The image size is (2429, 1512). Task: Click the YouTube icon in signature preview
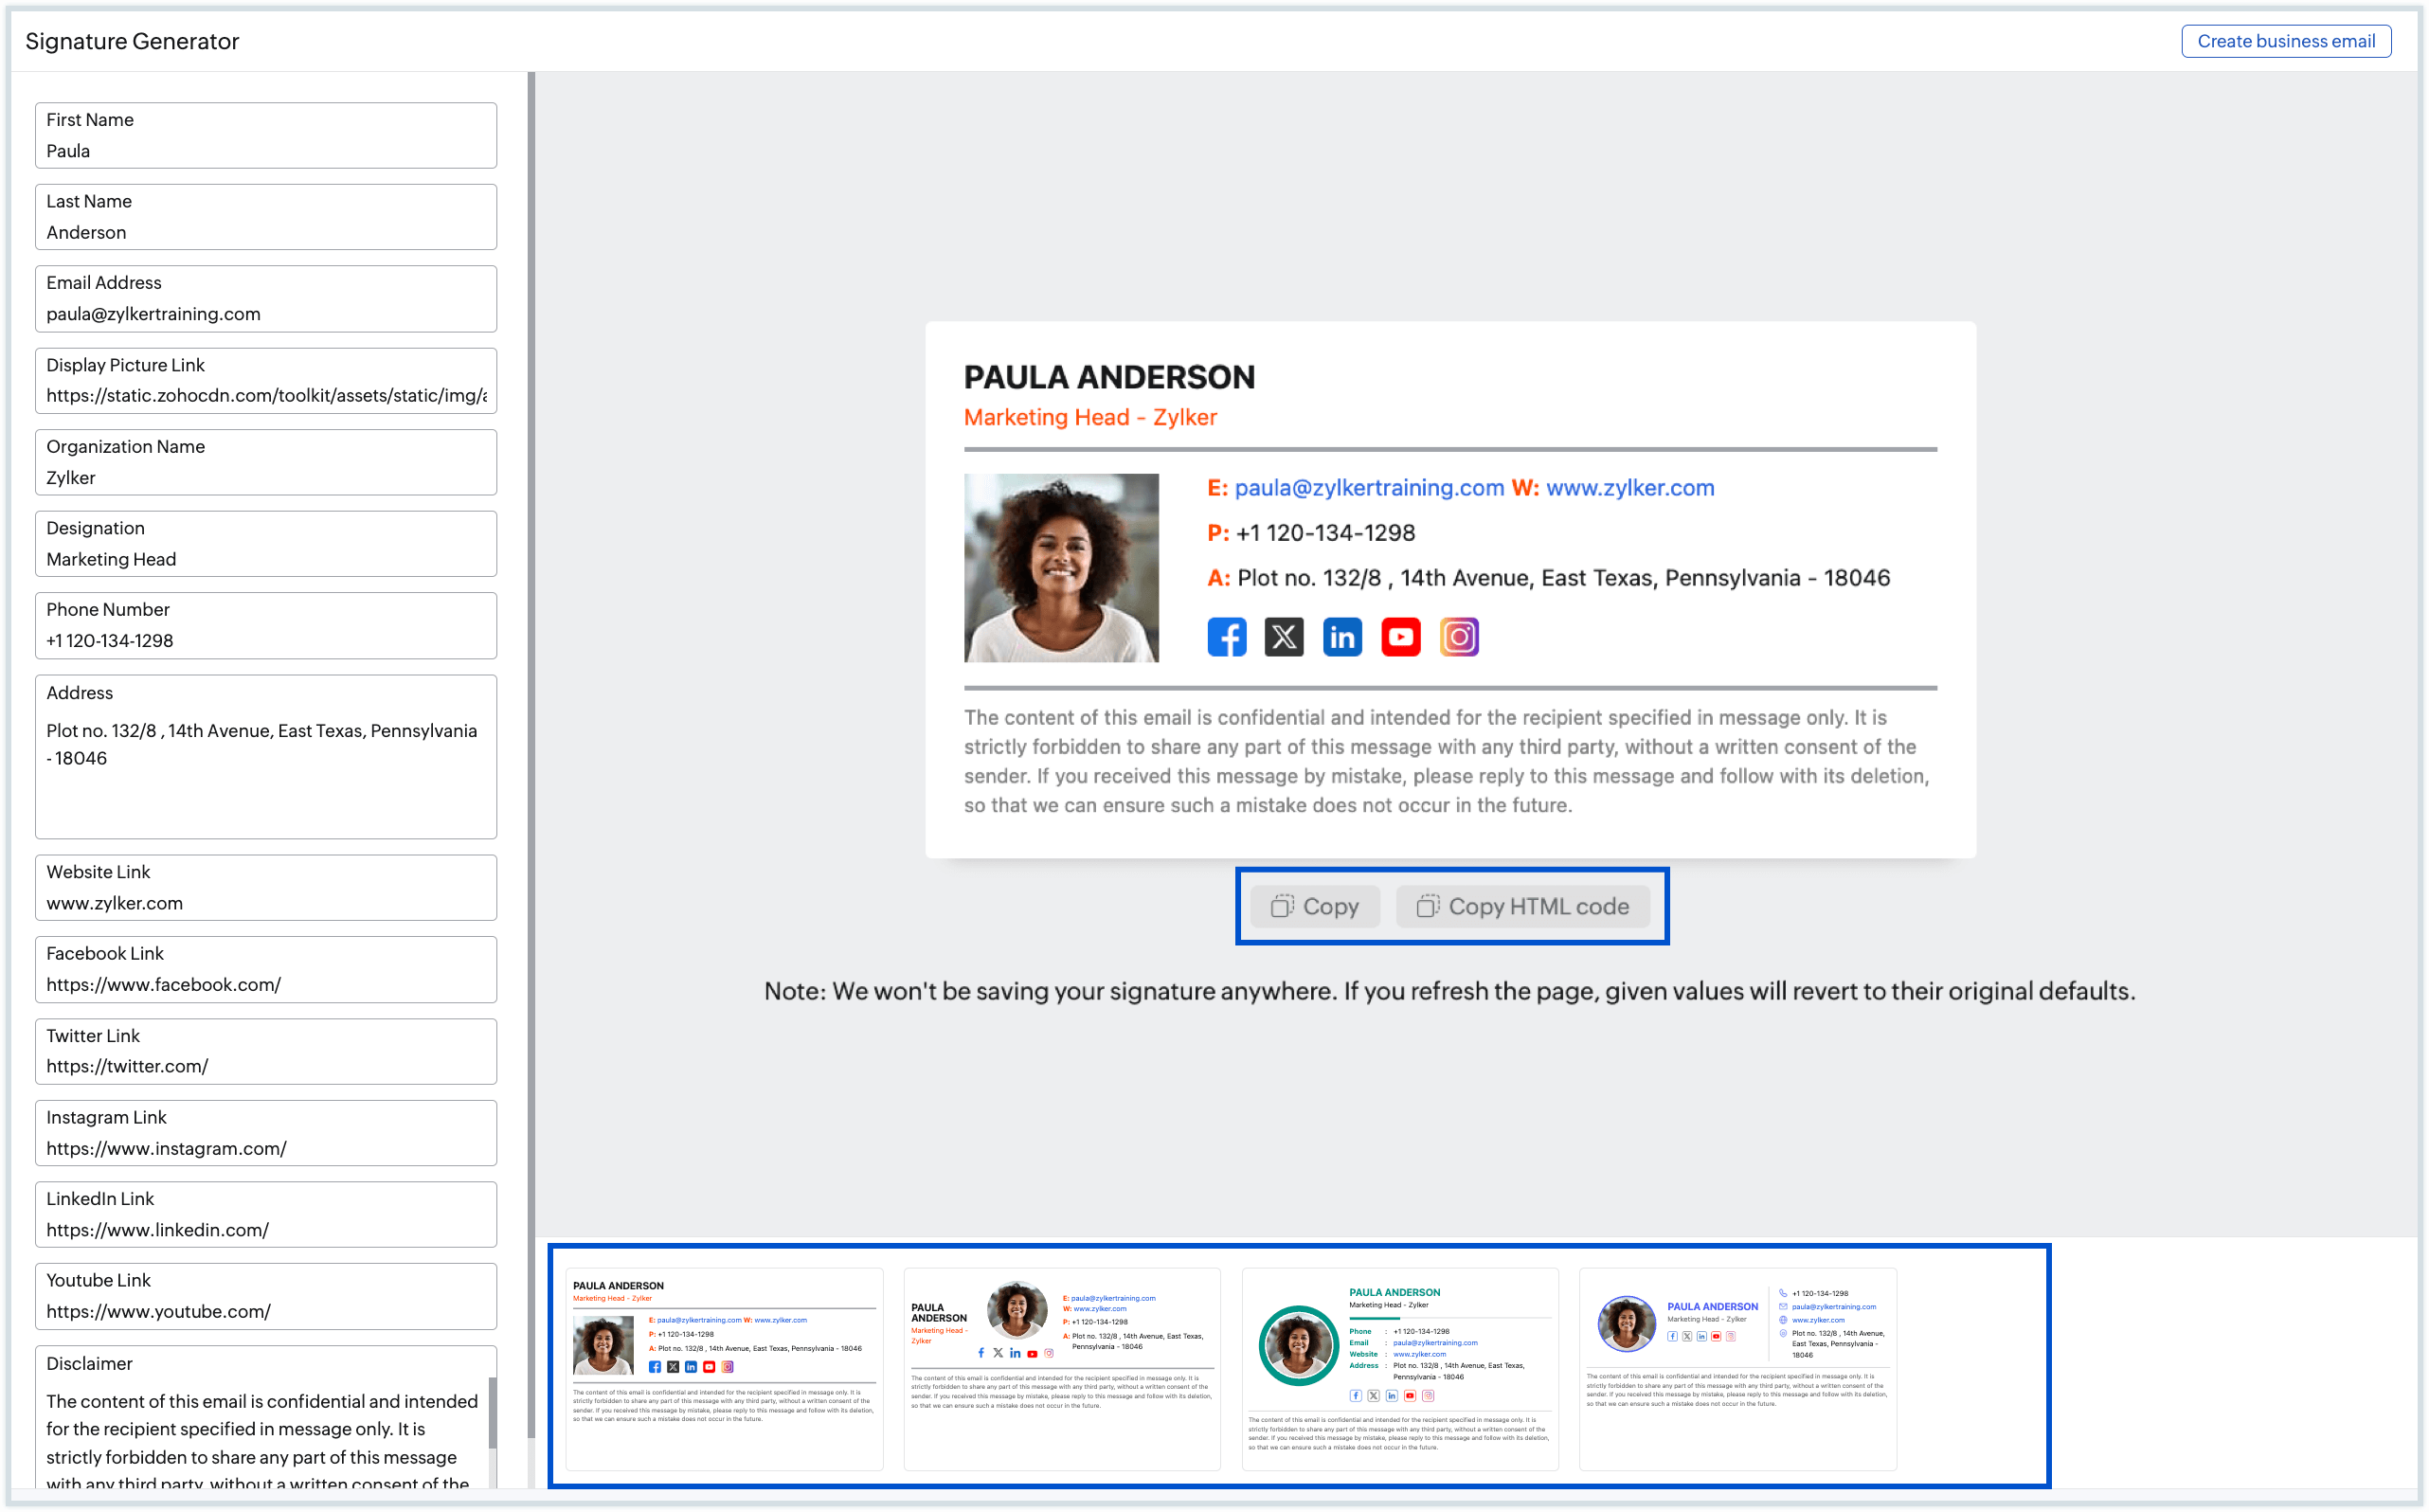tap(1400, 637)
